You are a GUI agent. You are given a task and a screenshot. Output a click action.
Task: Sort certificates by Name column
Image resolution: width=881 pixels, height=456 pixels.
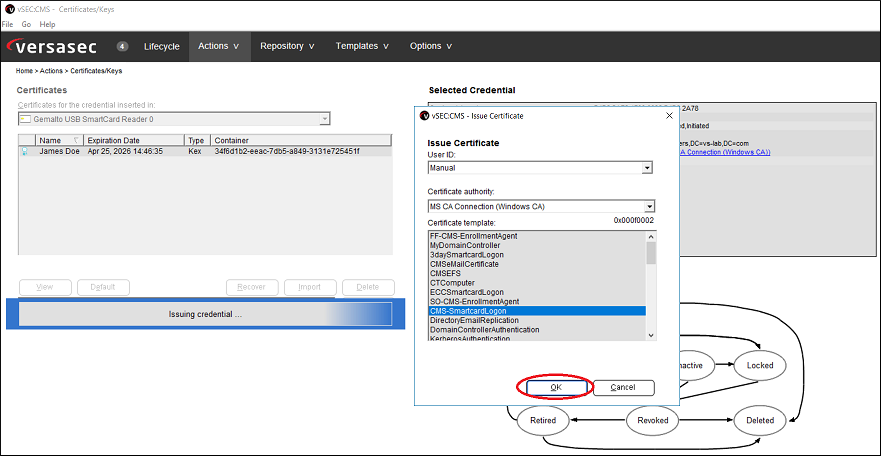point(59,140)
